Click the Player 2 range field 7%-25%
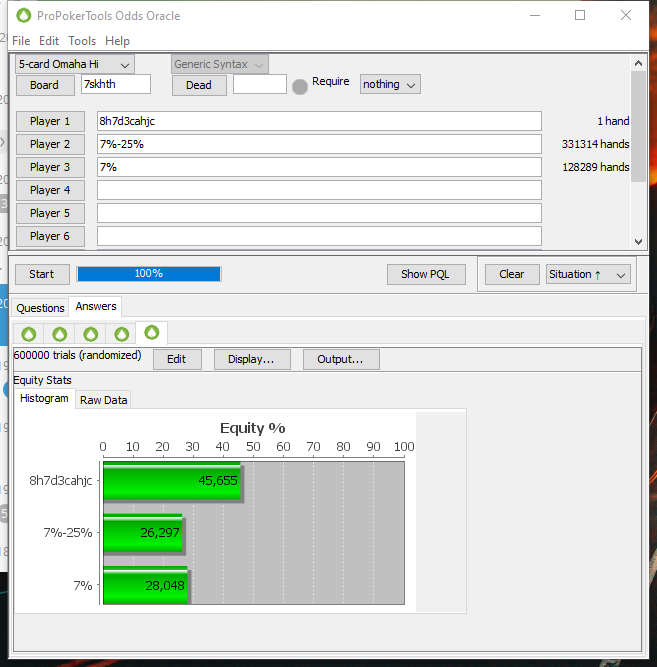The width and height of the screenshot is (657, 667). [319, 144]
